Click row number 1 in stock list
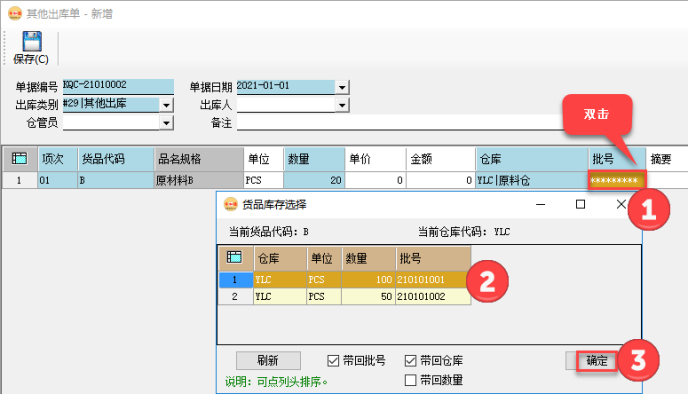The width and height of the screenshot is (688, 394). click(236, 279)
